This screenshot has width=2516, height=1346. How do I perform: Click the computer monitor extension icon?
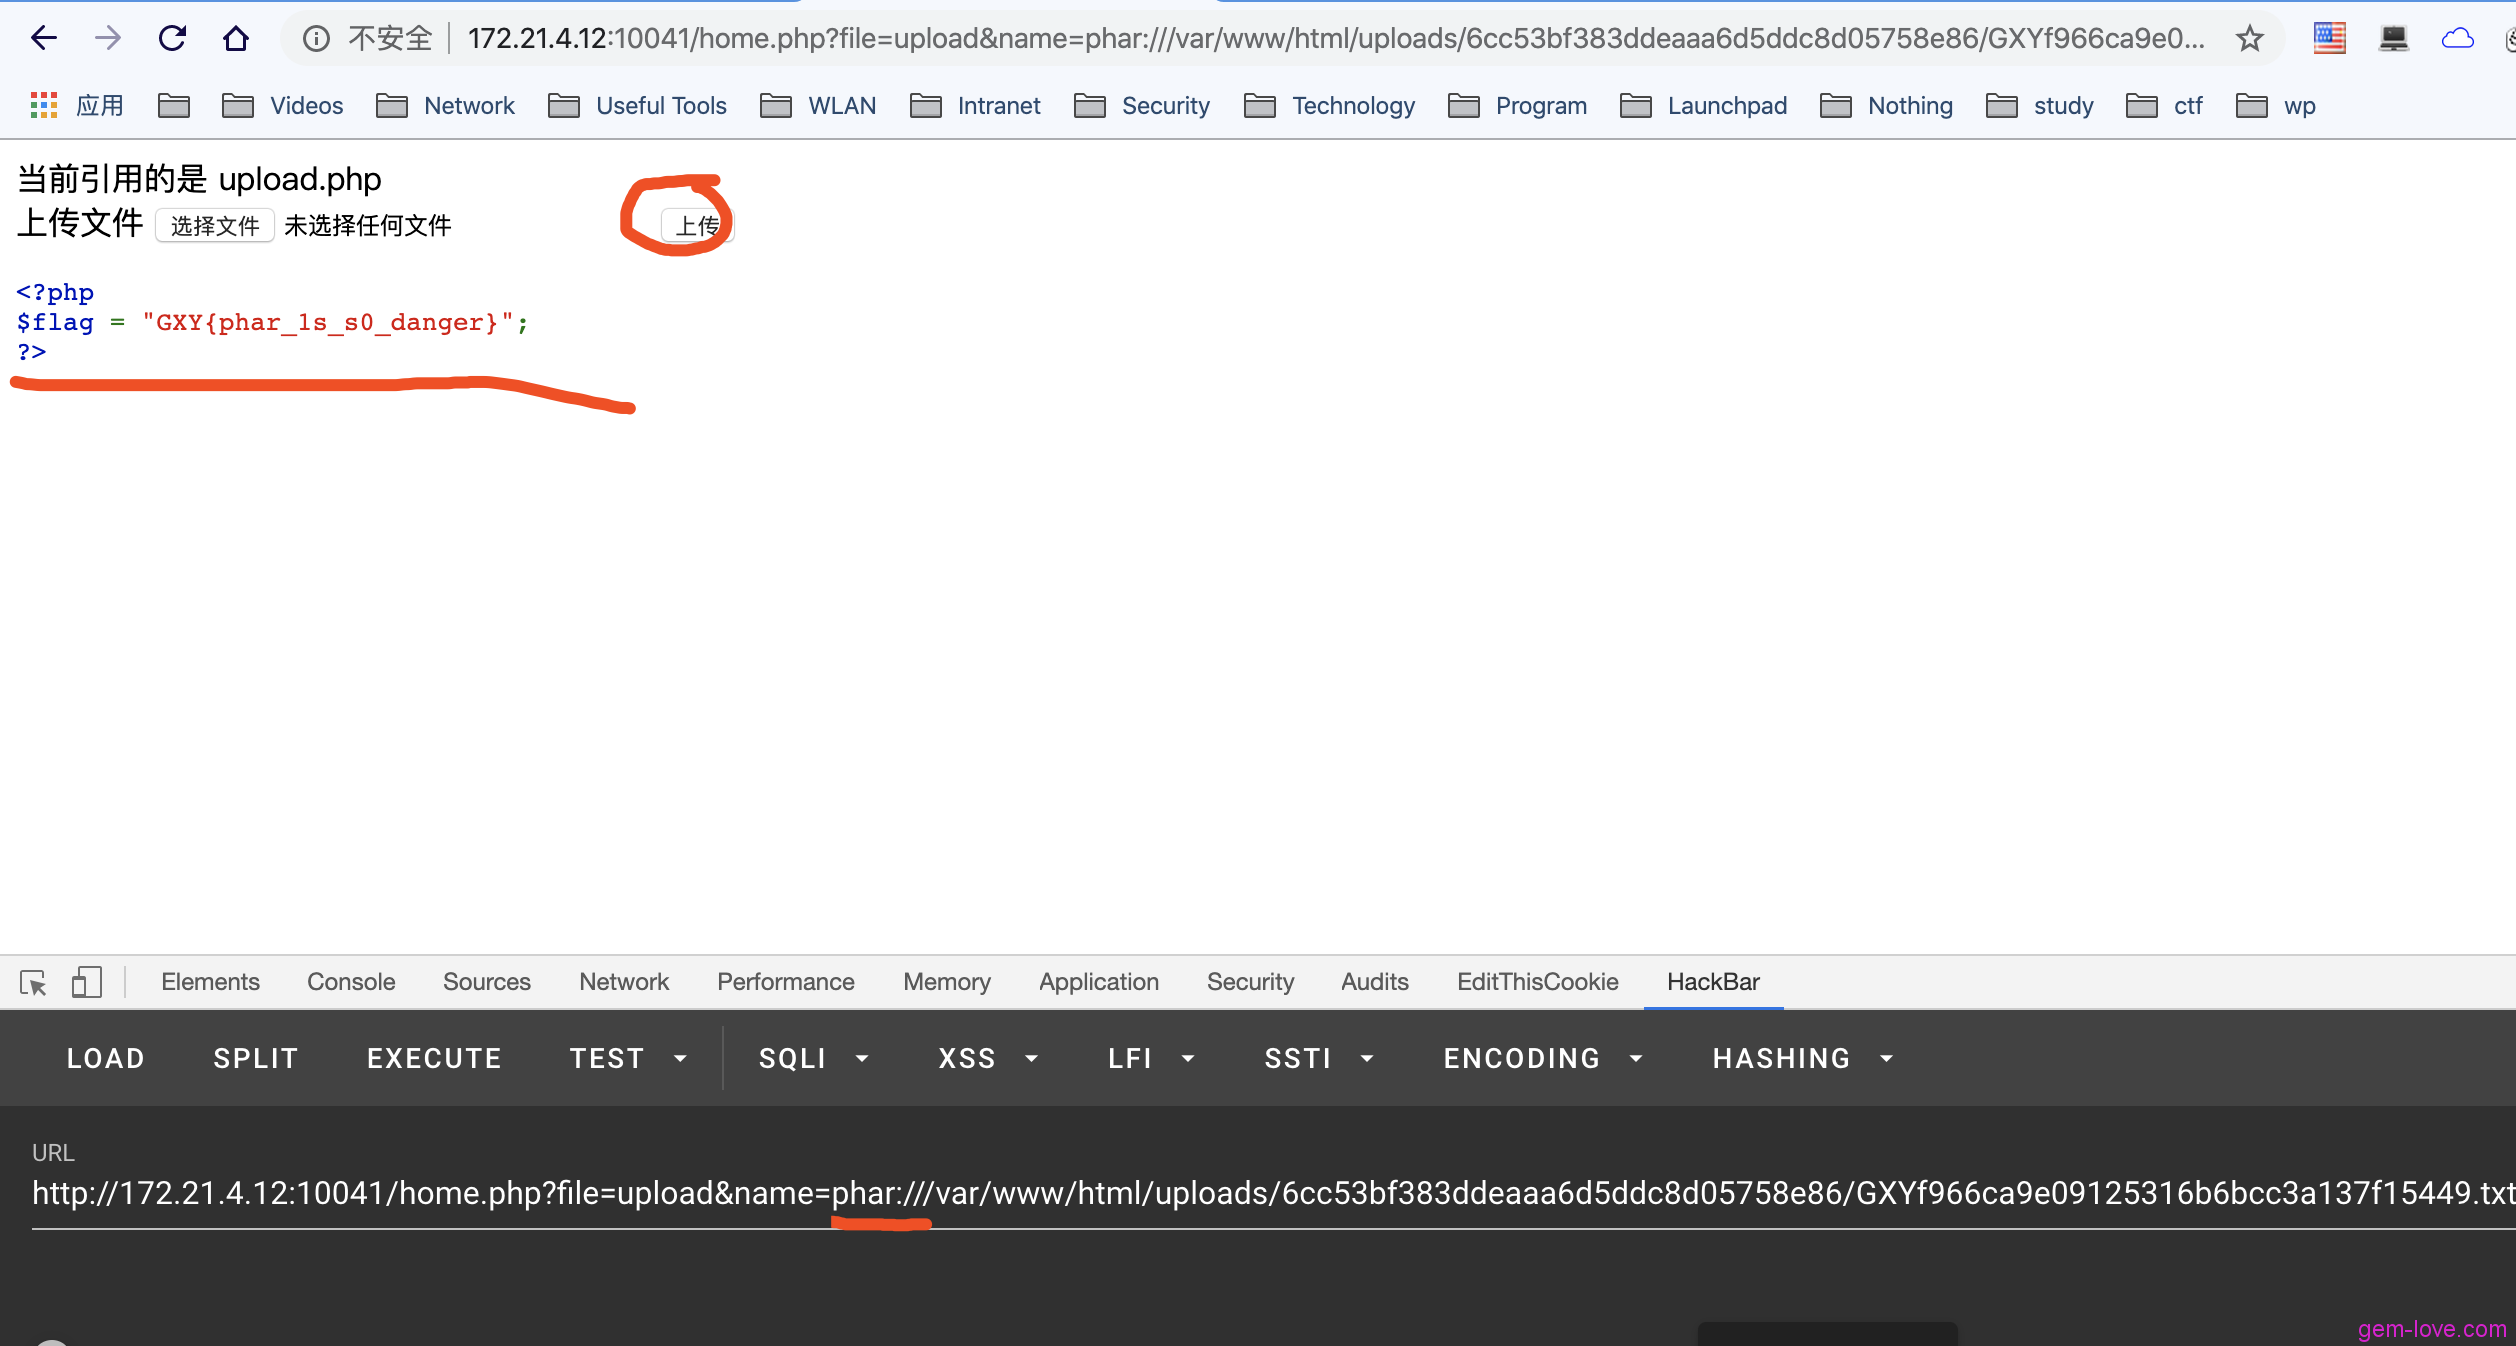point(2393,39)
